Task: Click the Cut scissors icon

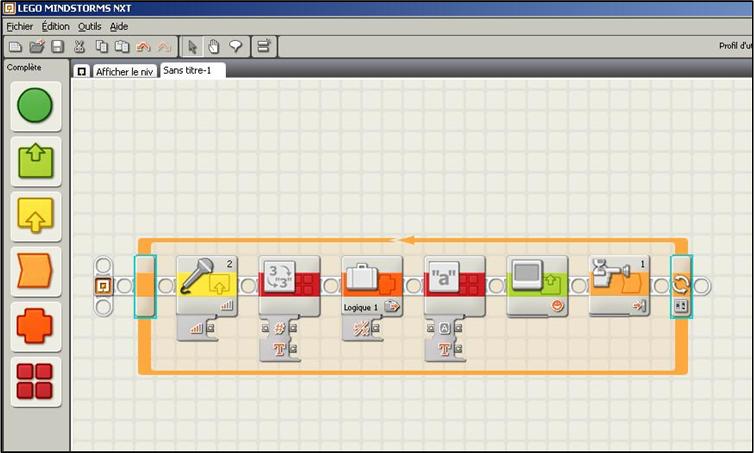Action: (x=80, y=47)
